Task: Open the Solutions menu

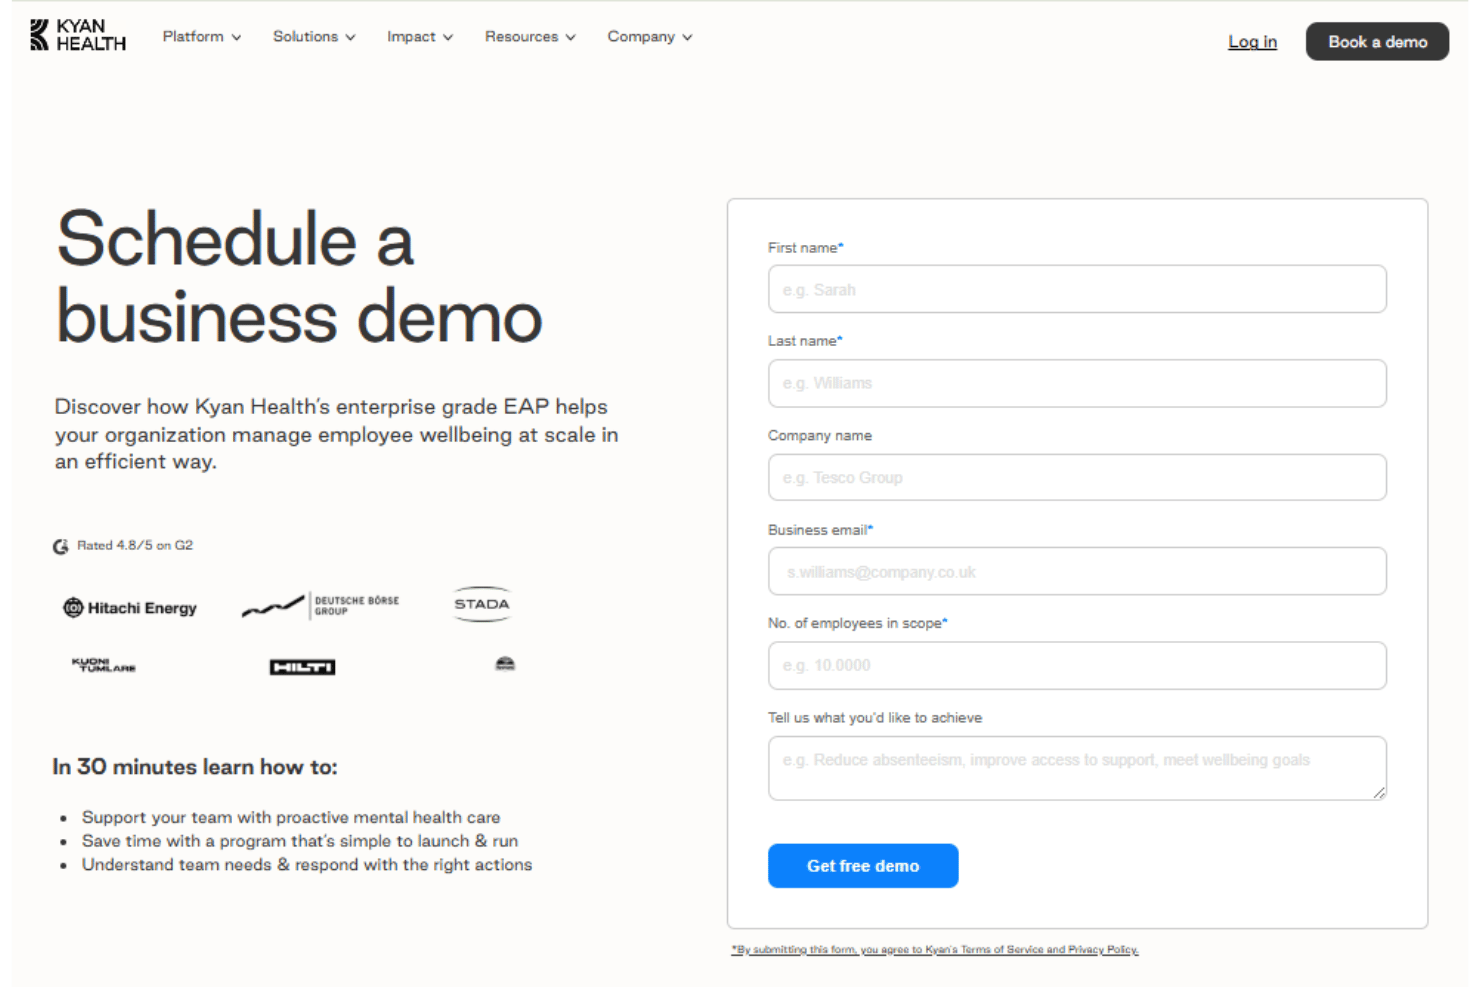Action: pos(314,36)
